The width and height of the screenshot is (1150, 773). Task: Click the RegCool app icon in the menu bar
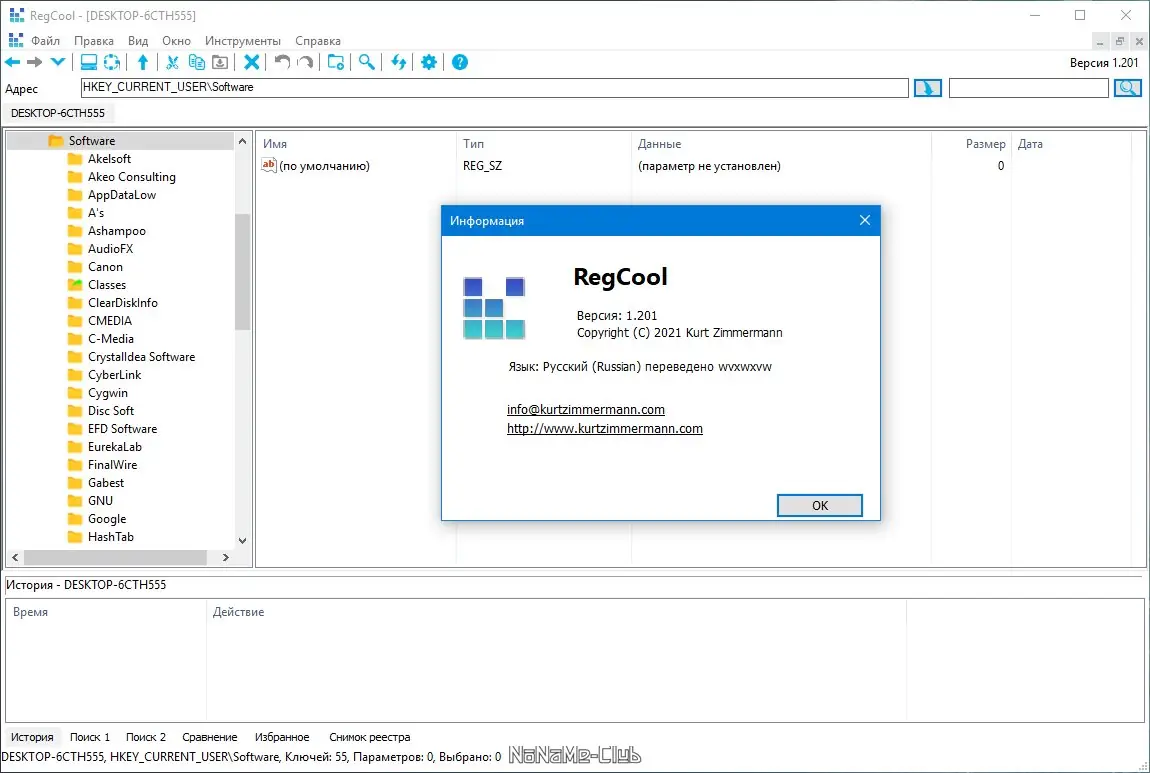tap(15, 40)
